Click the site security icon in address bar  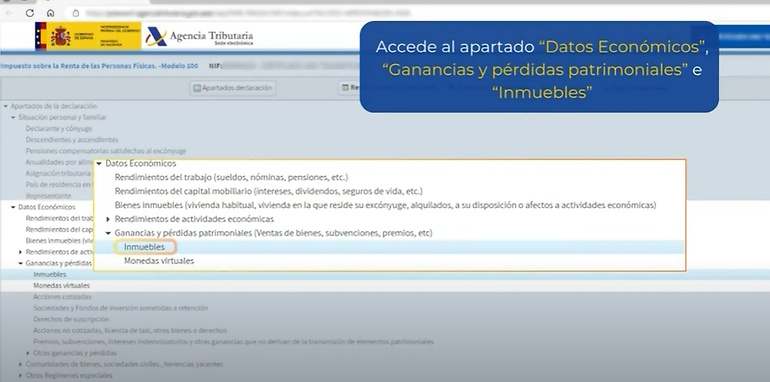click(x=76, y=13)
